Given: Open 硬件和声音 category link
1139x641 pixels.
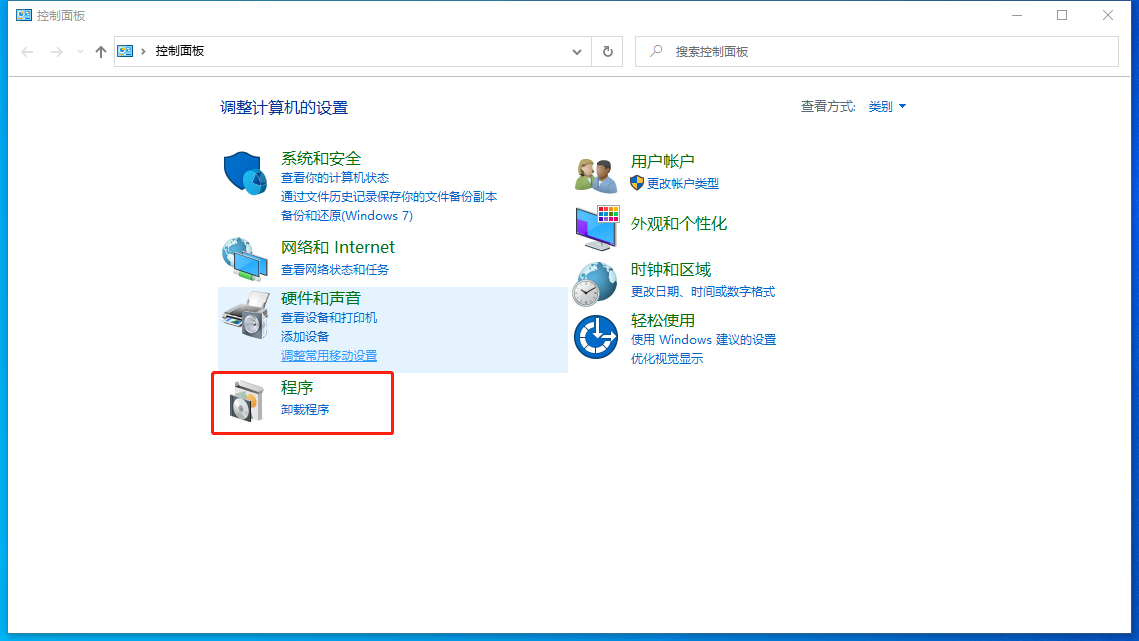Looking at the screenshot, I should (321, 299).
